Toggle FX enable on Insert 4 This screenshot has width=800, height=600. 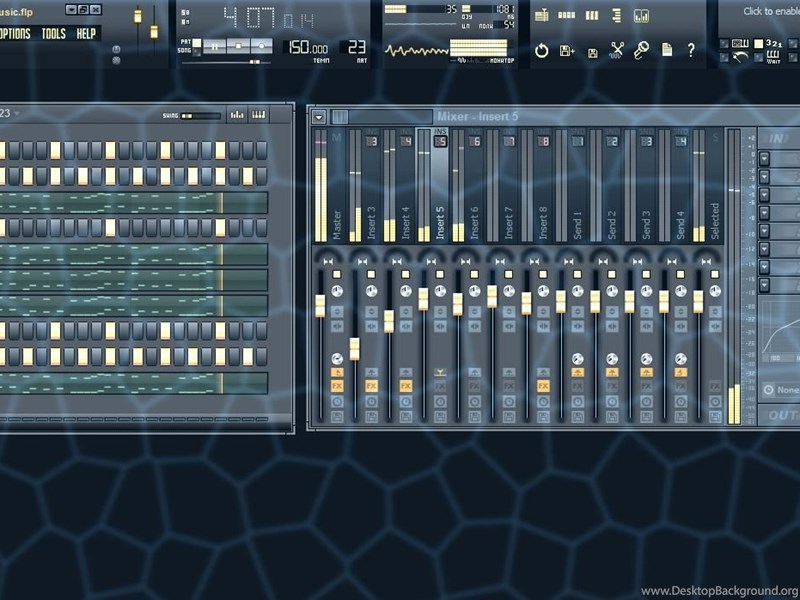point(406,386)
